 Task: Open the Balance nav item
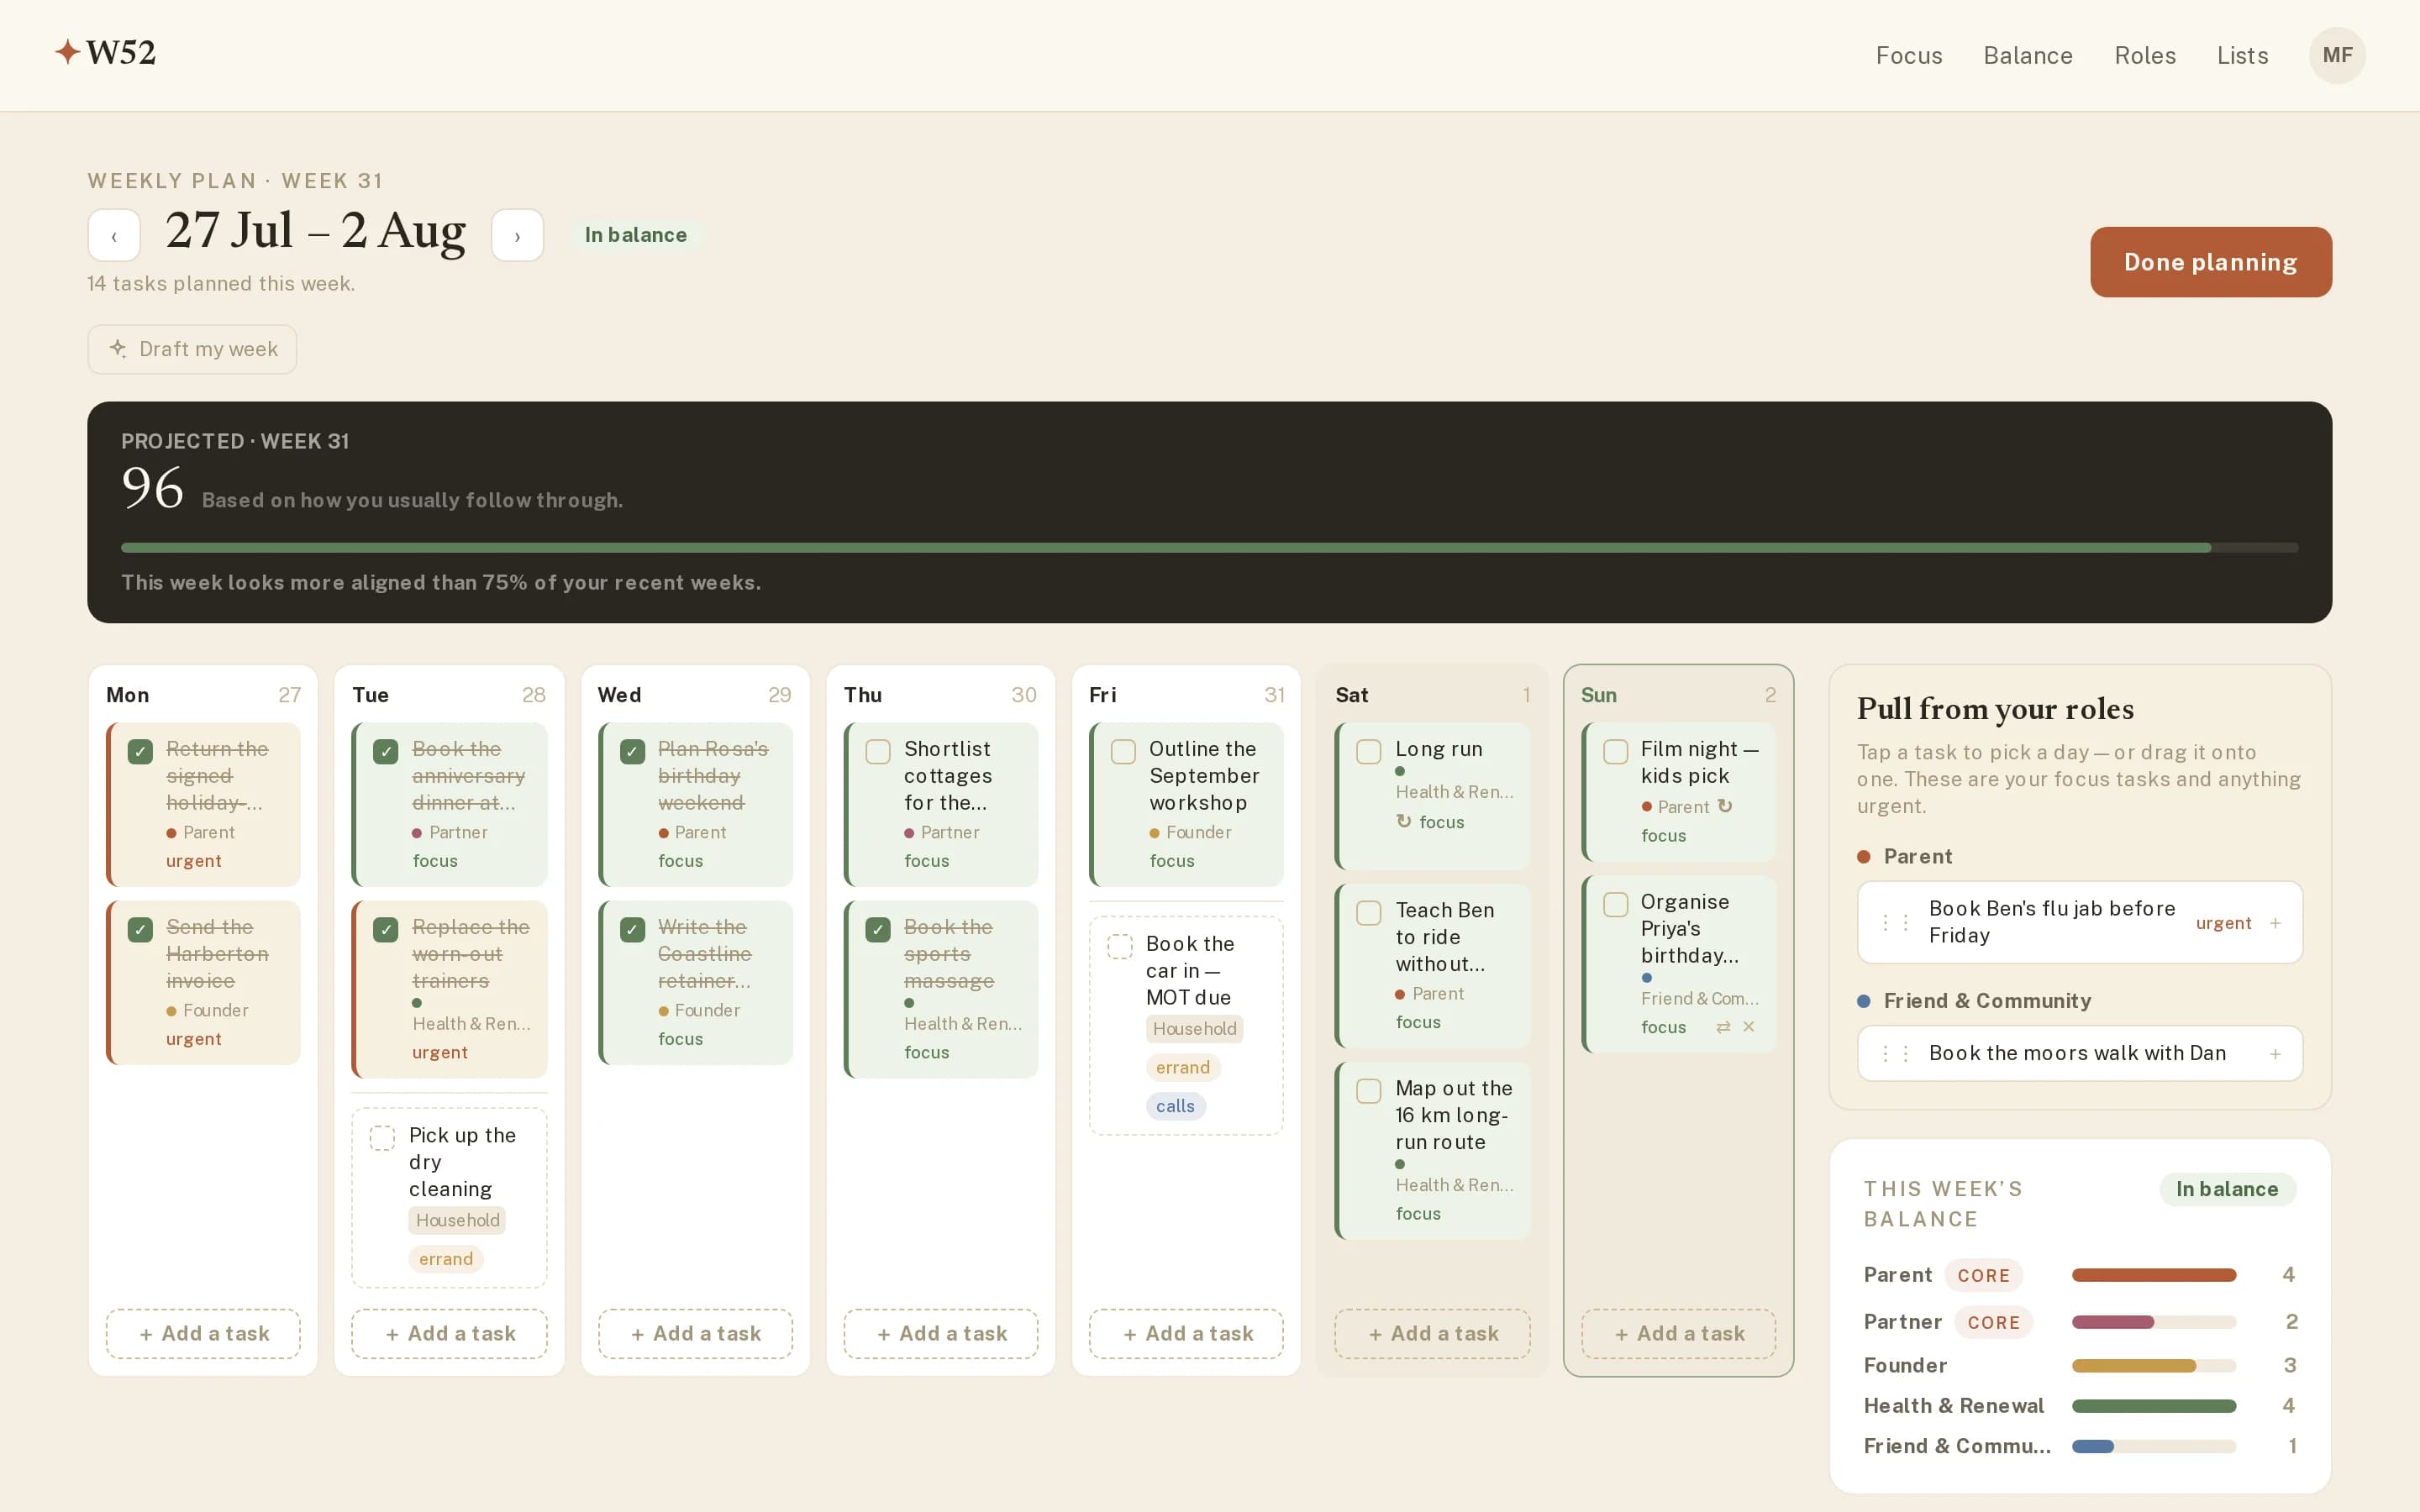point(2027,55)
